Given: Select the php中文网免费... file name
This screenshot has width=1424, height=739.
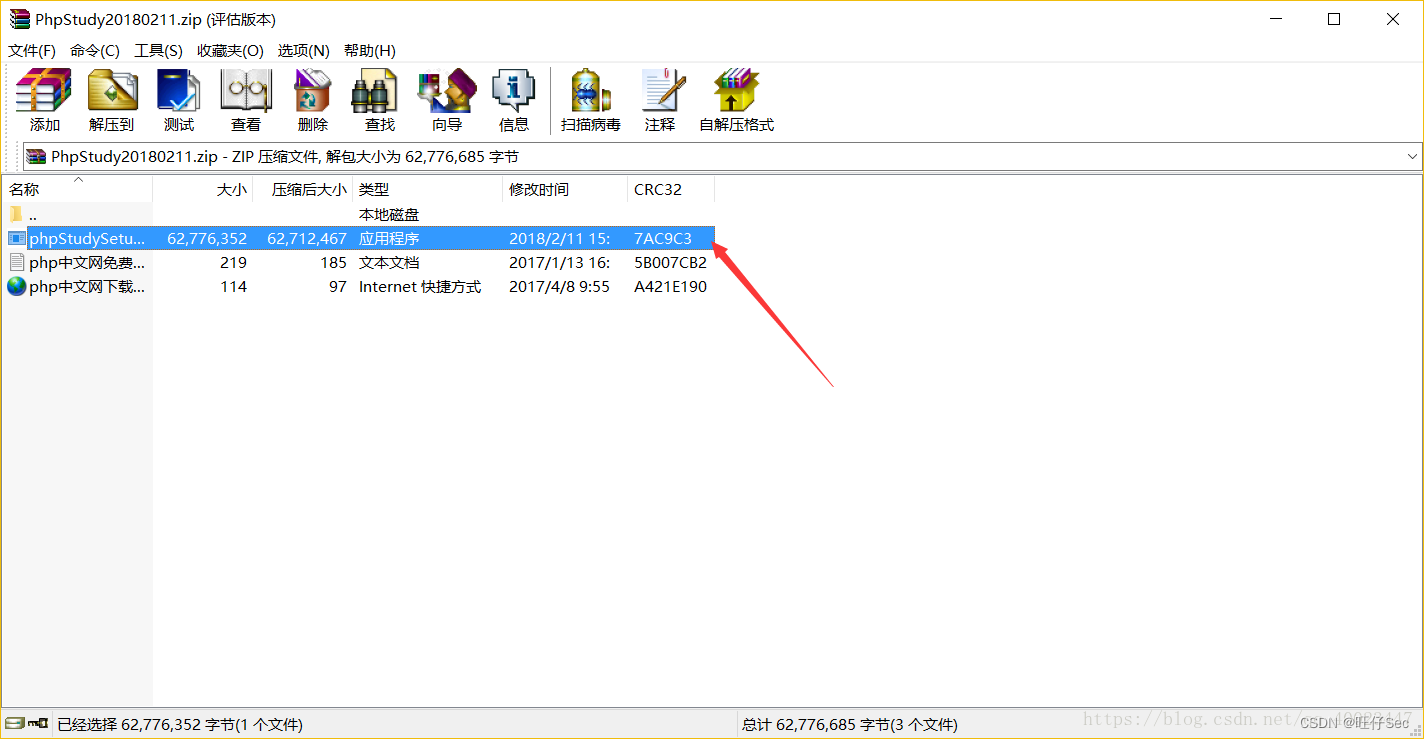Looking at the screenshot, I should pos(87,263).
